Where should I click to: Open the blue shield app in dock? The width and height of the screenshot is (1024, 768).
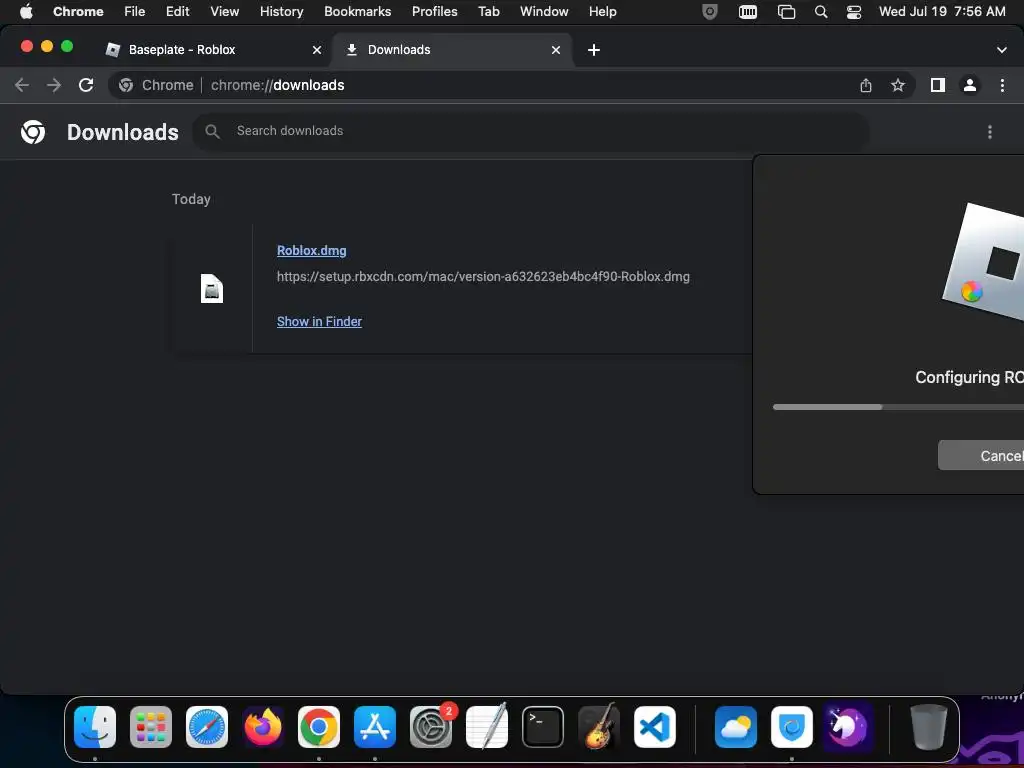(792, 727)
